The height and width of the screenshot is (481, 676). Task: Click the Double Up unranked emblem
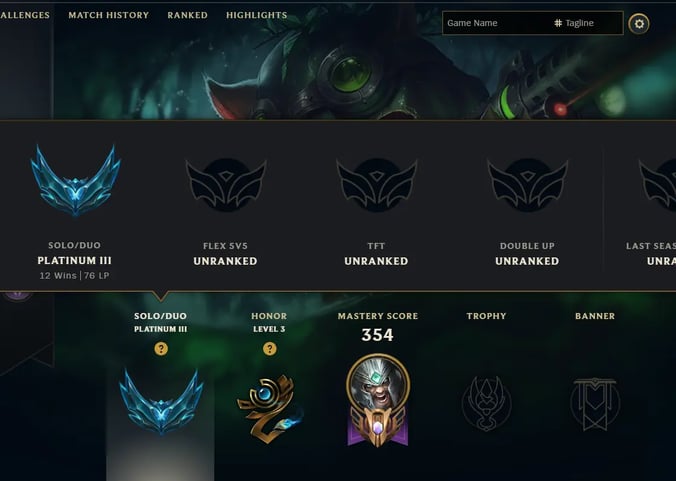[x=527, y=185]
